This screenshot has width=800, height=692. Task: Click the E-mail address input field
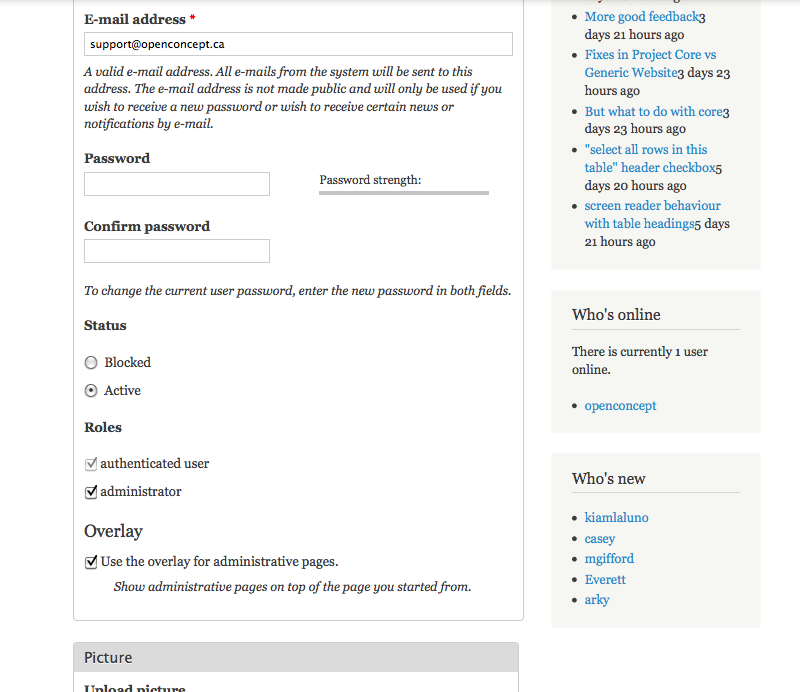pos(298,44)
